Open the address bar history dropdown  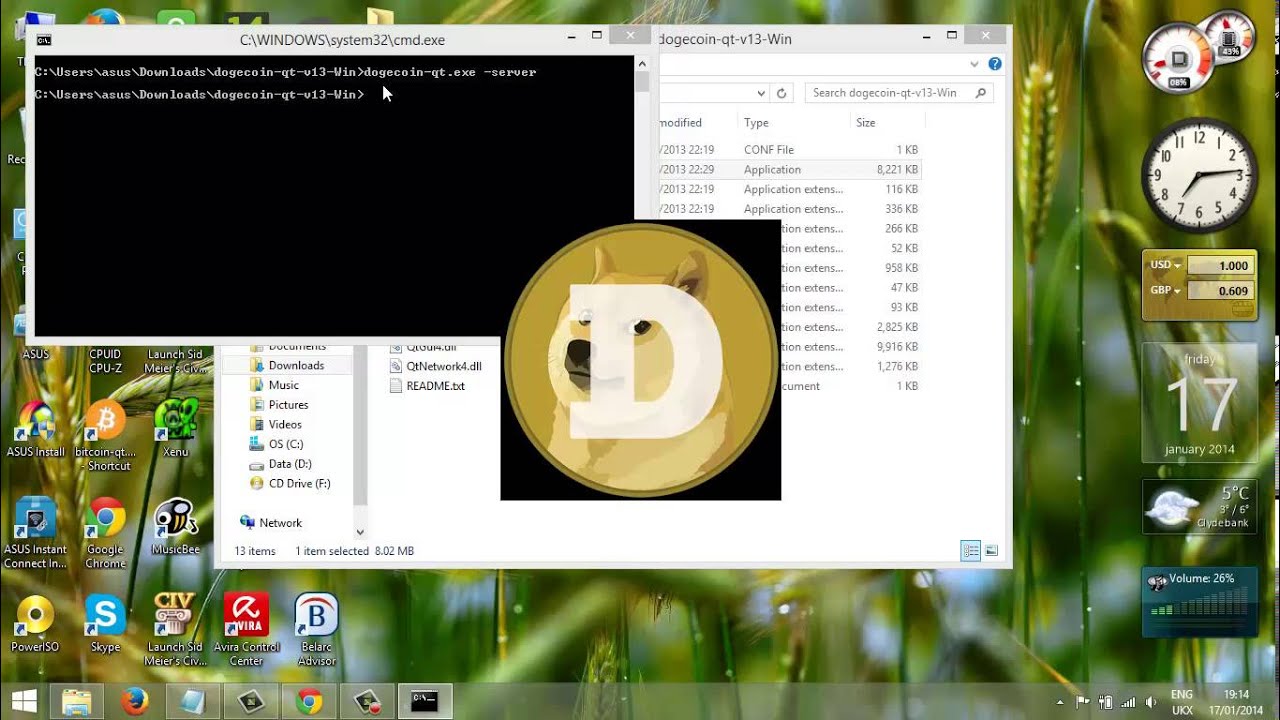(761, 93)
